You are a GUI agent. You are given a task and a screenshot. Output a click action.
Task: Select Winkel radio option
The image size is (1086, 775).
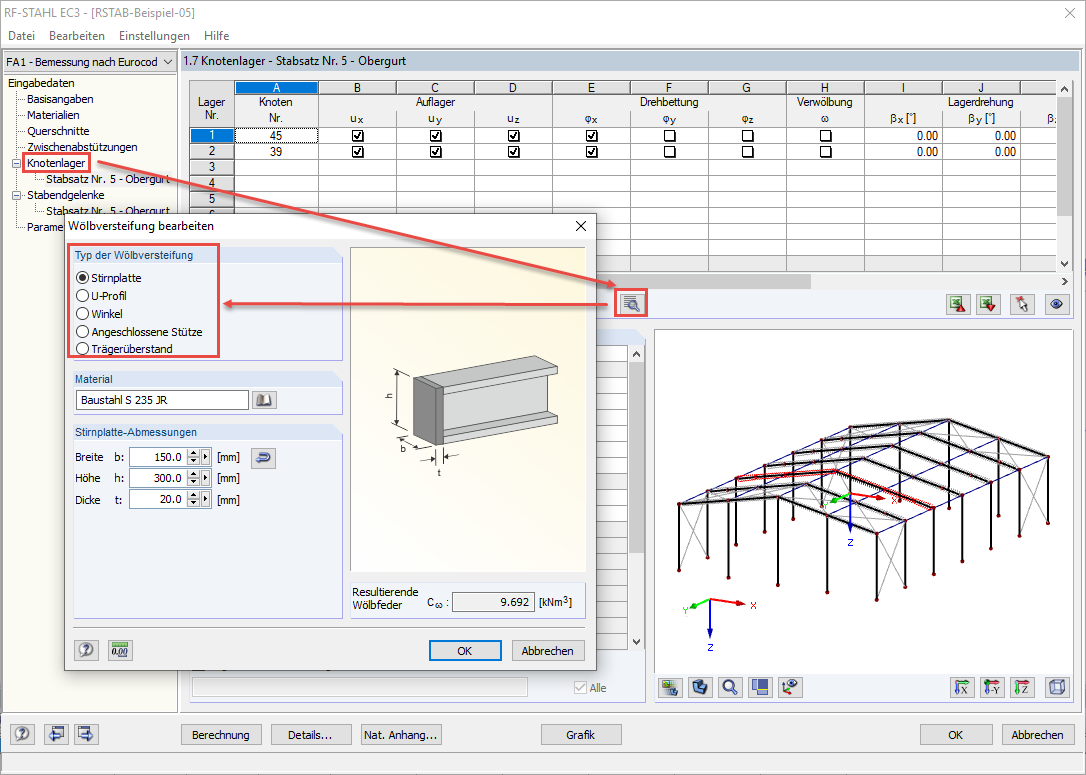click(x=82, y=314)
